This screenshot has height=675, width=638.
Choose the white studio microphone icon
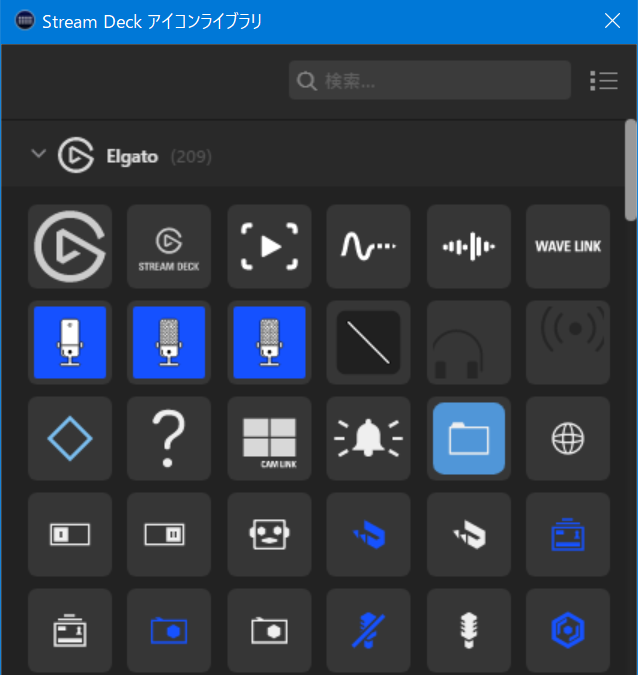[x=469, y=630]
